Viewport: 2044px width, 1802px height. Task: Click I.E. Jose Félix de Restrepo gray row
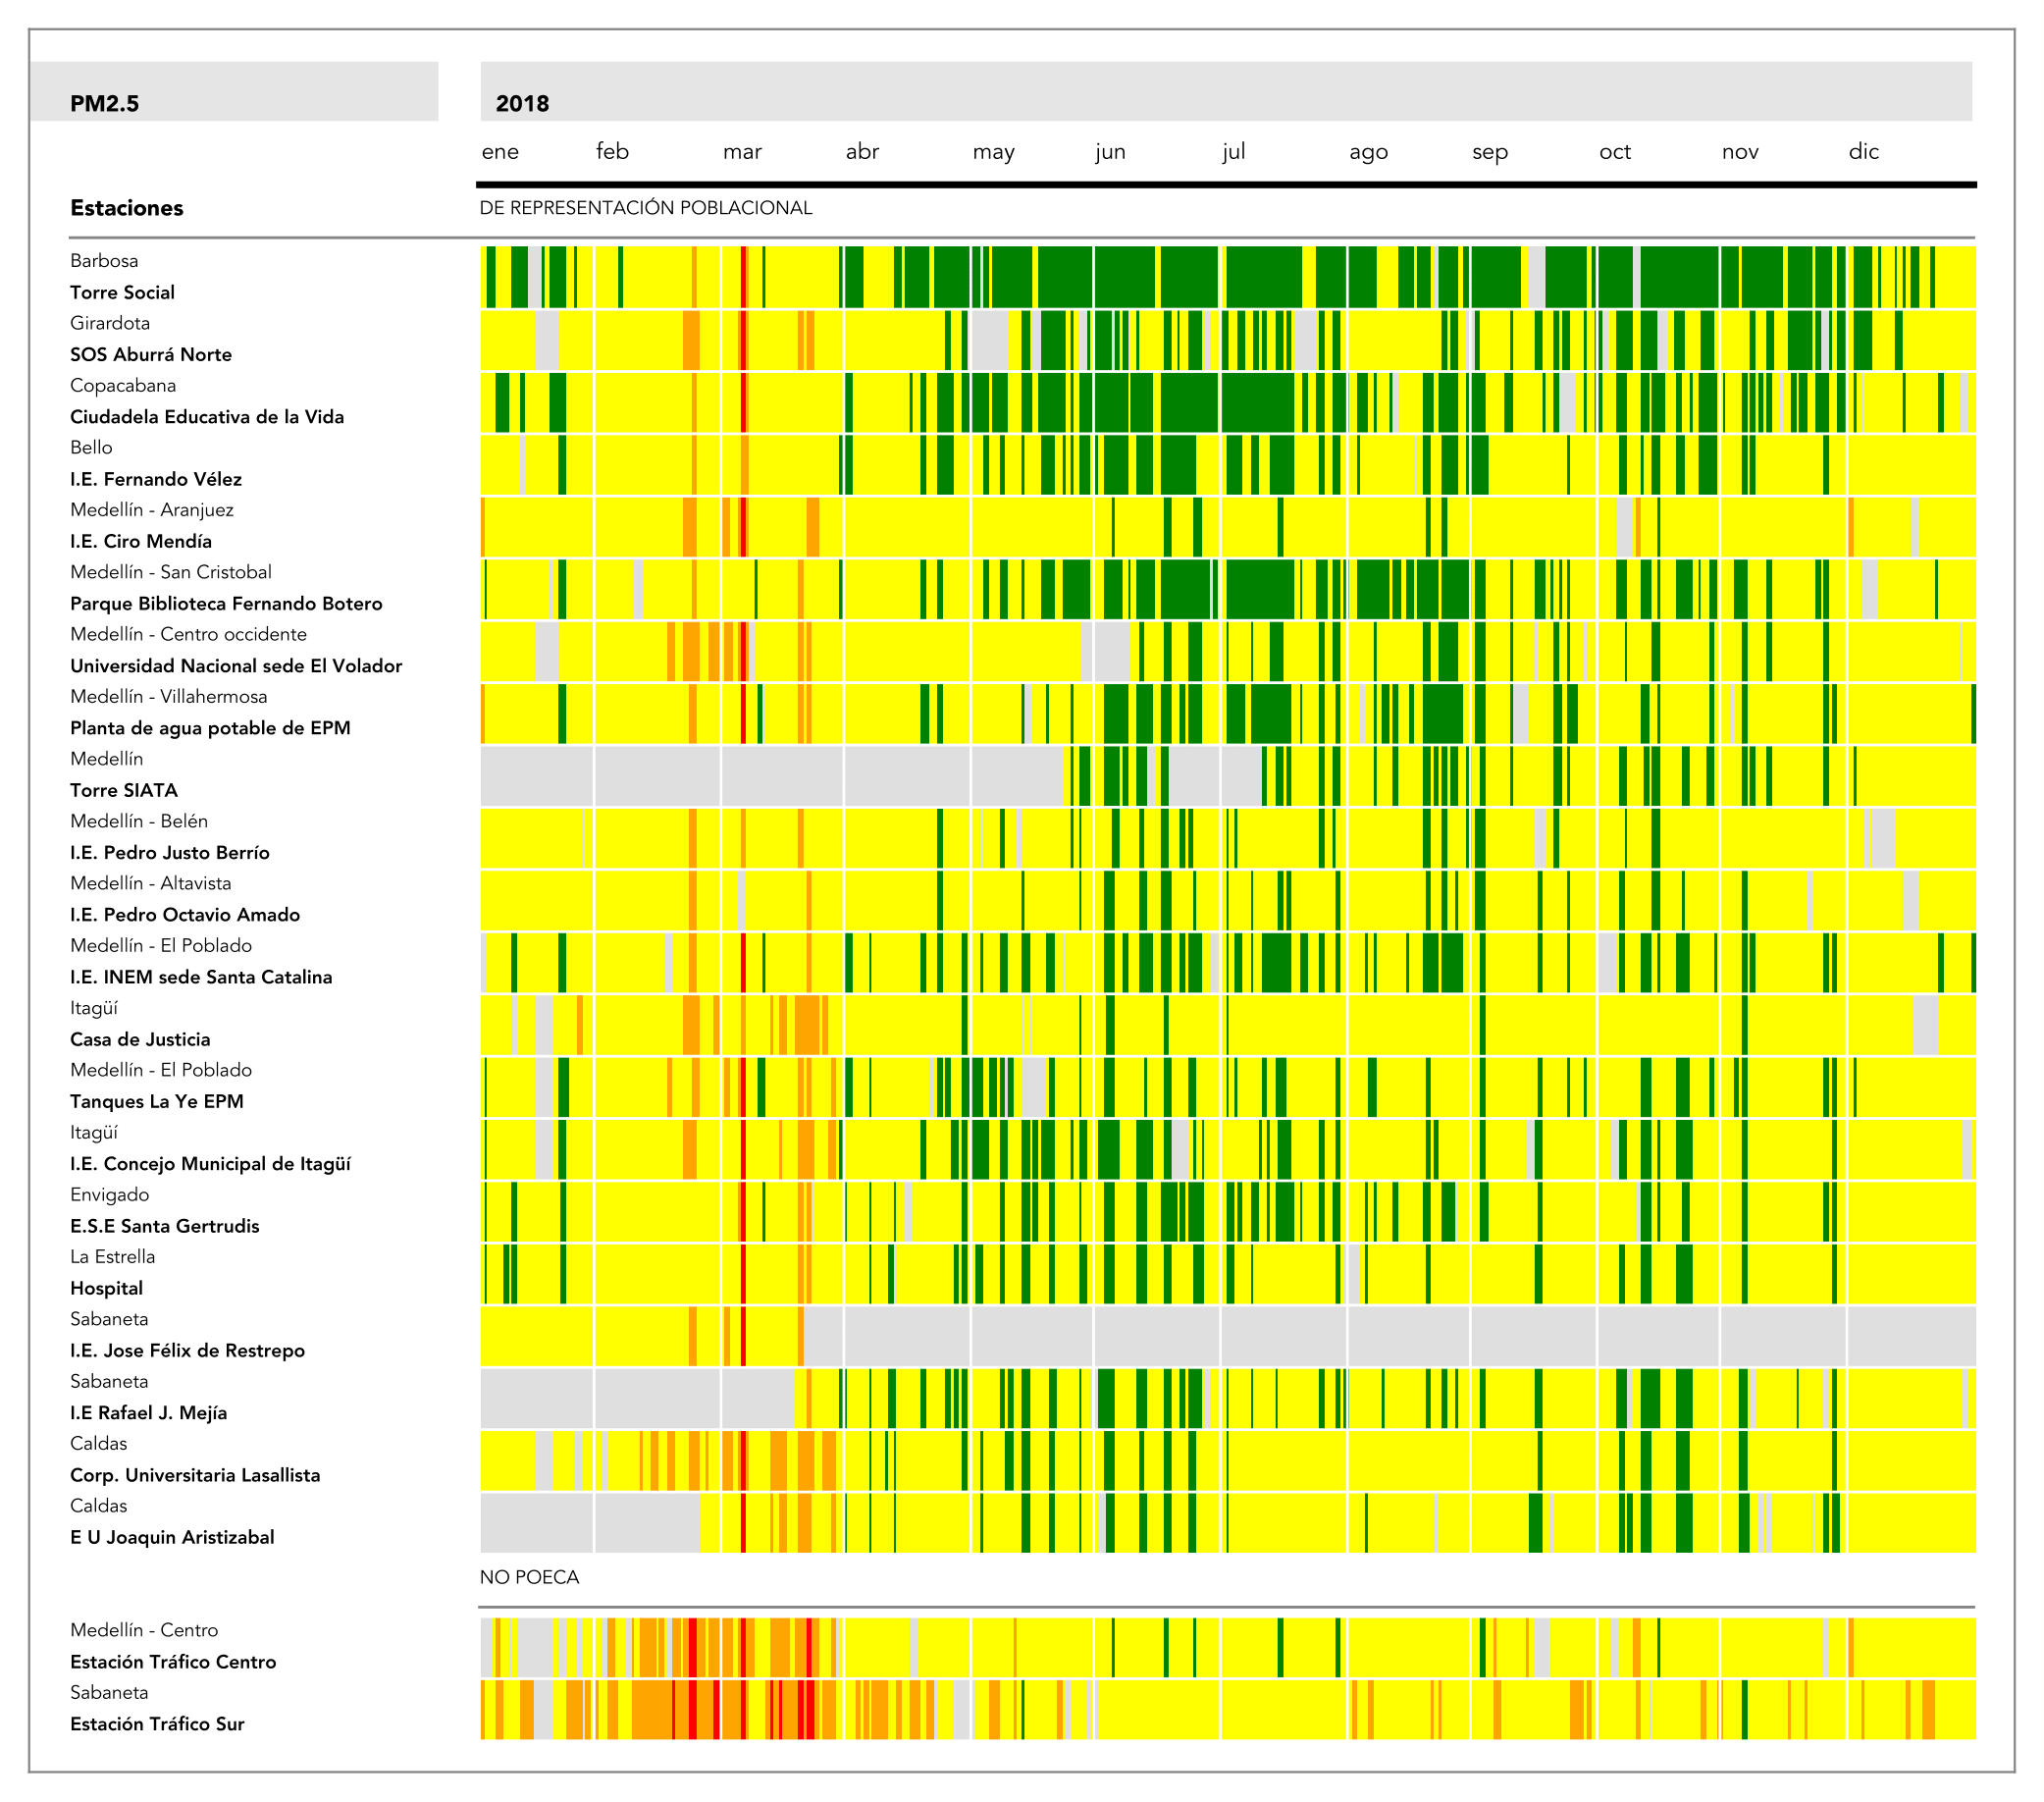[1400, 1336]
